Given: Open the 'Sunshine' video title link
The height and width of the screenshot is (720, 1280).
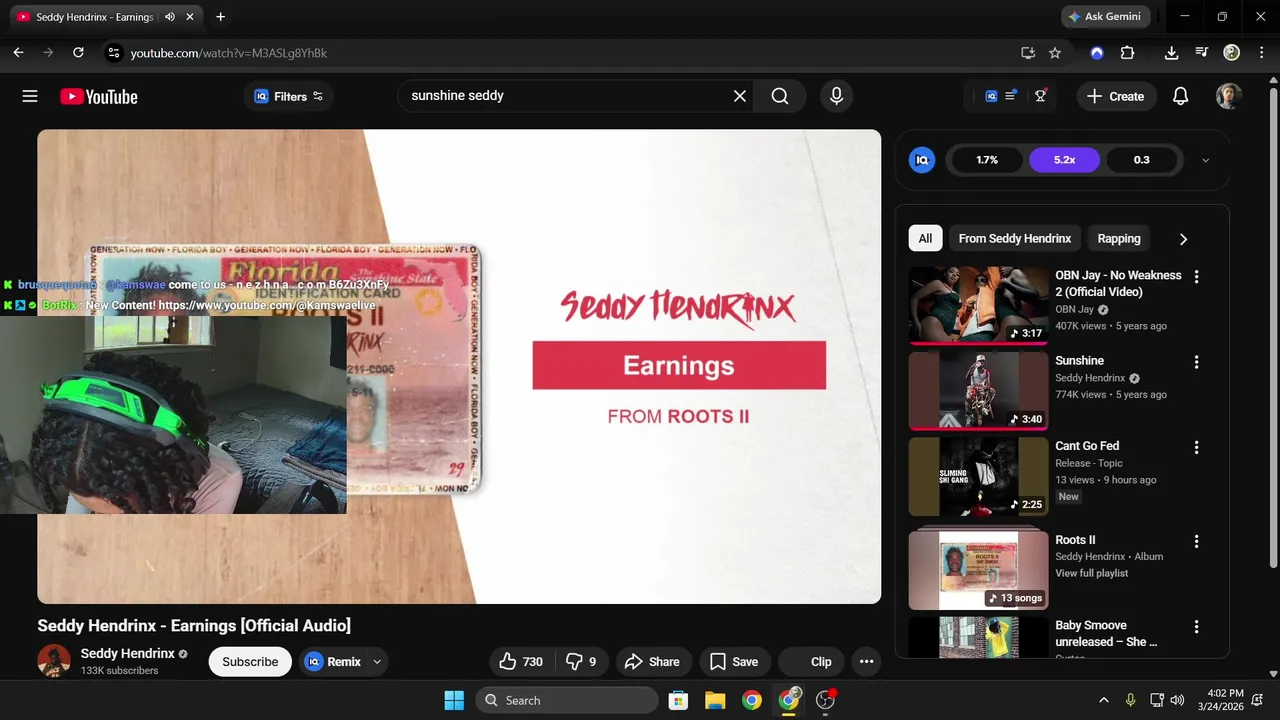Looking at the screenshot, I should (x=1079, y=360).
